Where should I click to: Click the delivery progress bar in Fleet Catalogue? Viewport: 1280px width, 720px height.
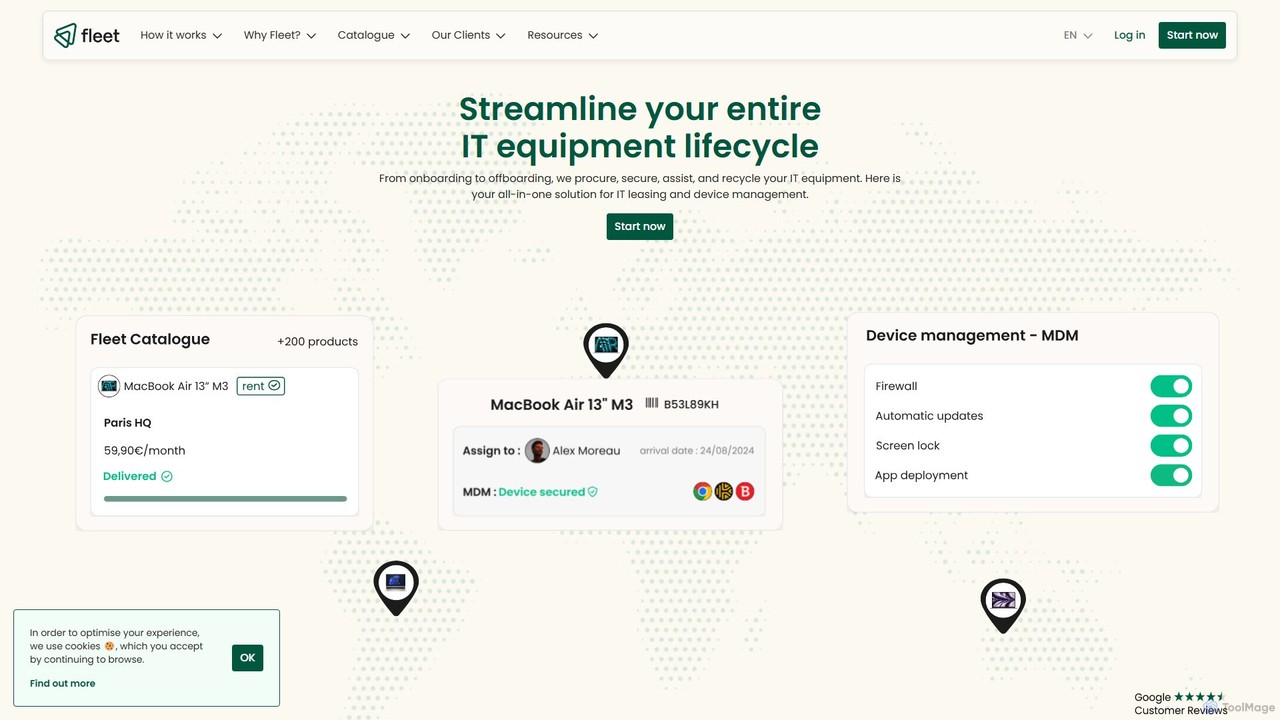coord(225,498)
